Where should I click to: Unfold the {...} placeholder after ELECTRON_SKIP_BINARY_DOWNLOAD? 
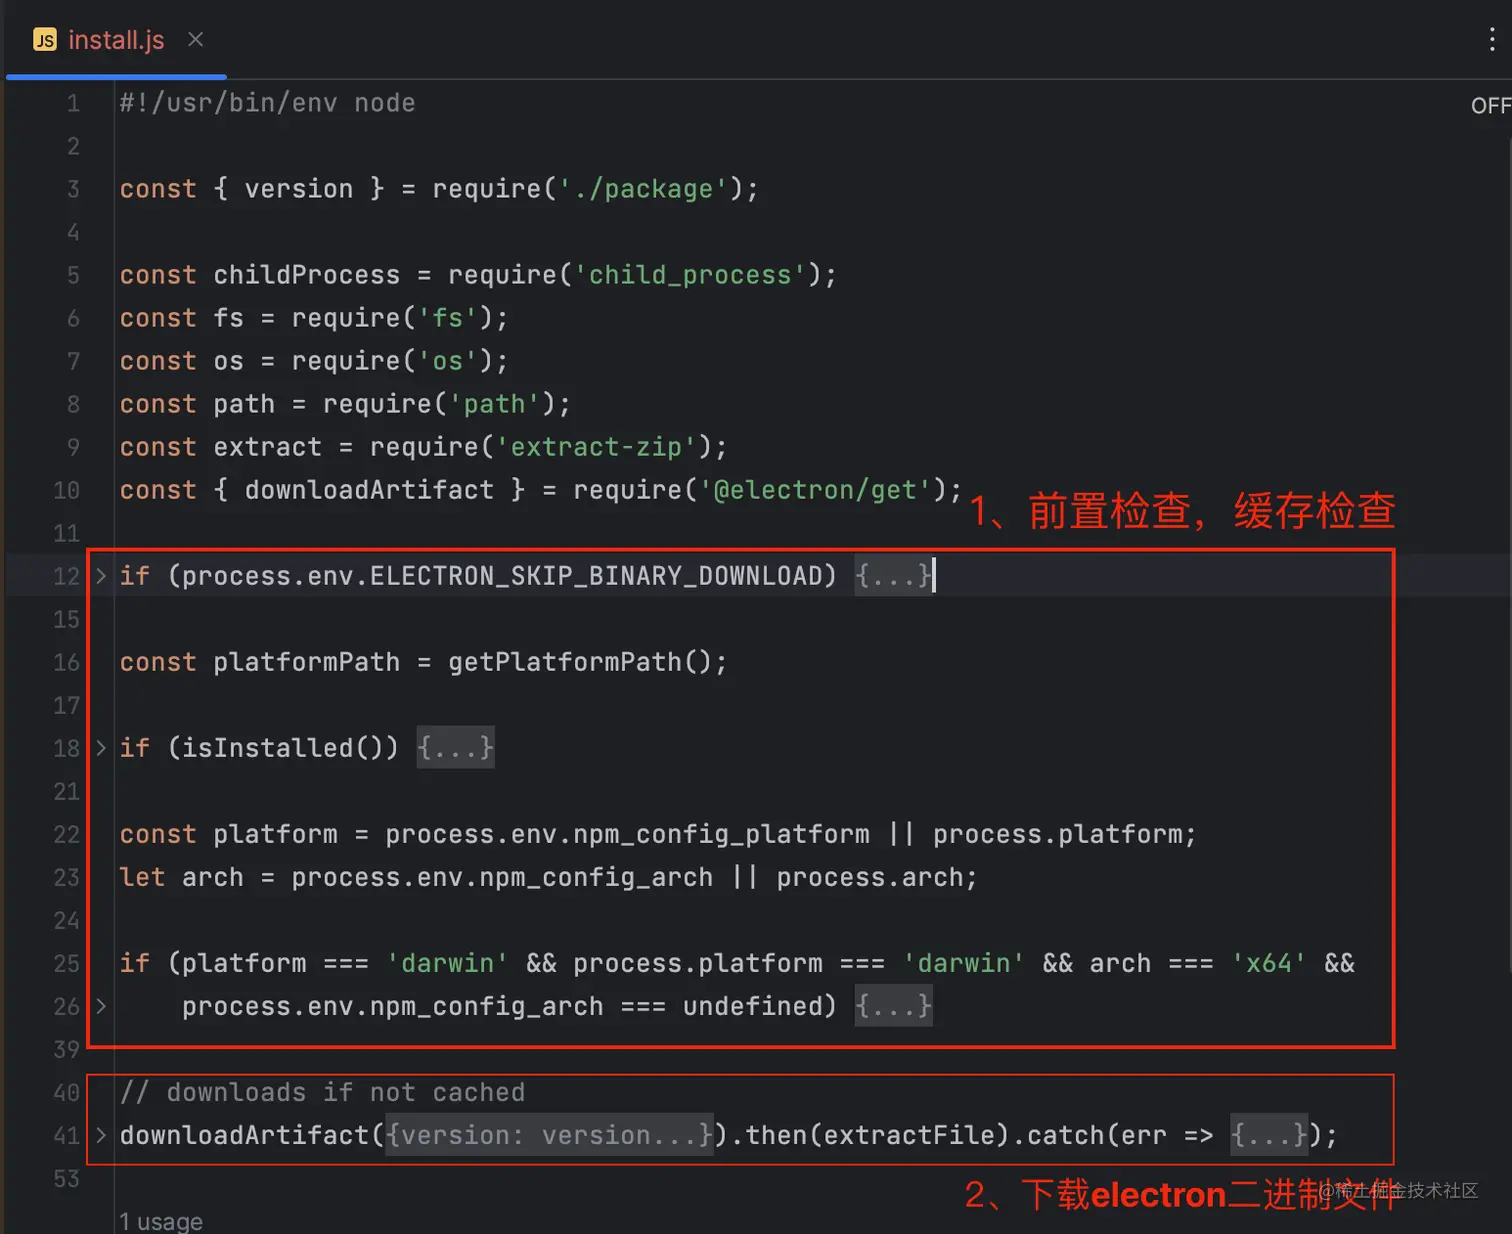[894, 576]
